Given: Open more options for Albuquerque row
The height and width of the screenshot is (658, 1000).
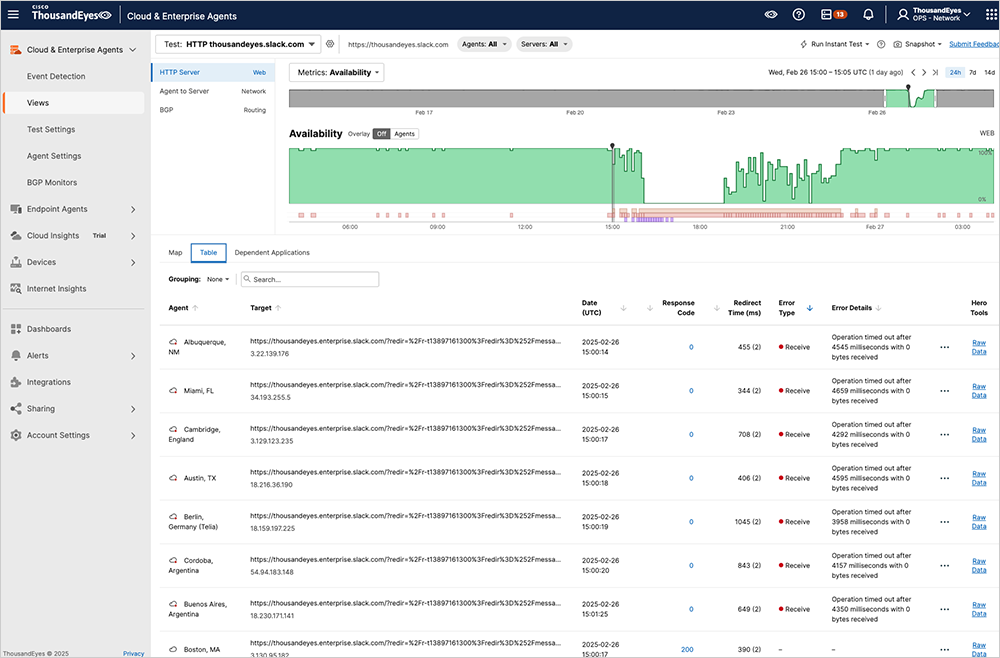Looking at the screenshot, I should click(x=945, y=347).
